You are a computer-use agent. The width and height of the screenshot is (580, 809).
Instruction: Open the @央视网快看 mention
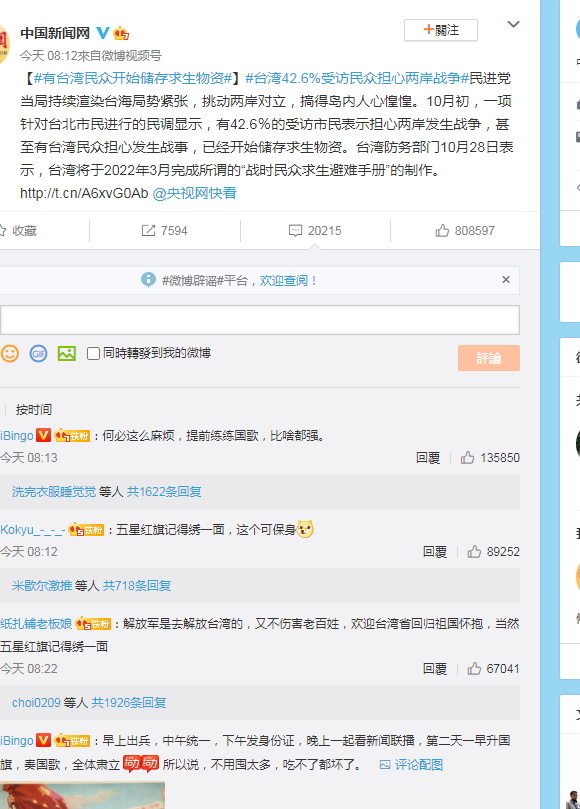coord(195,193)
